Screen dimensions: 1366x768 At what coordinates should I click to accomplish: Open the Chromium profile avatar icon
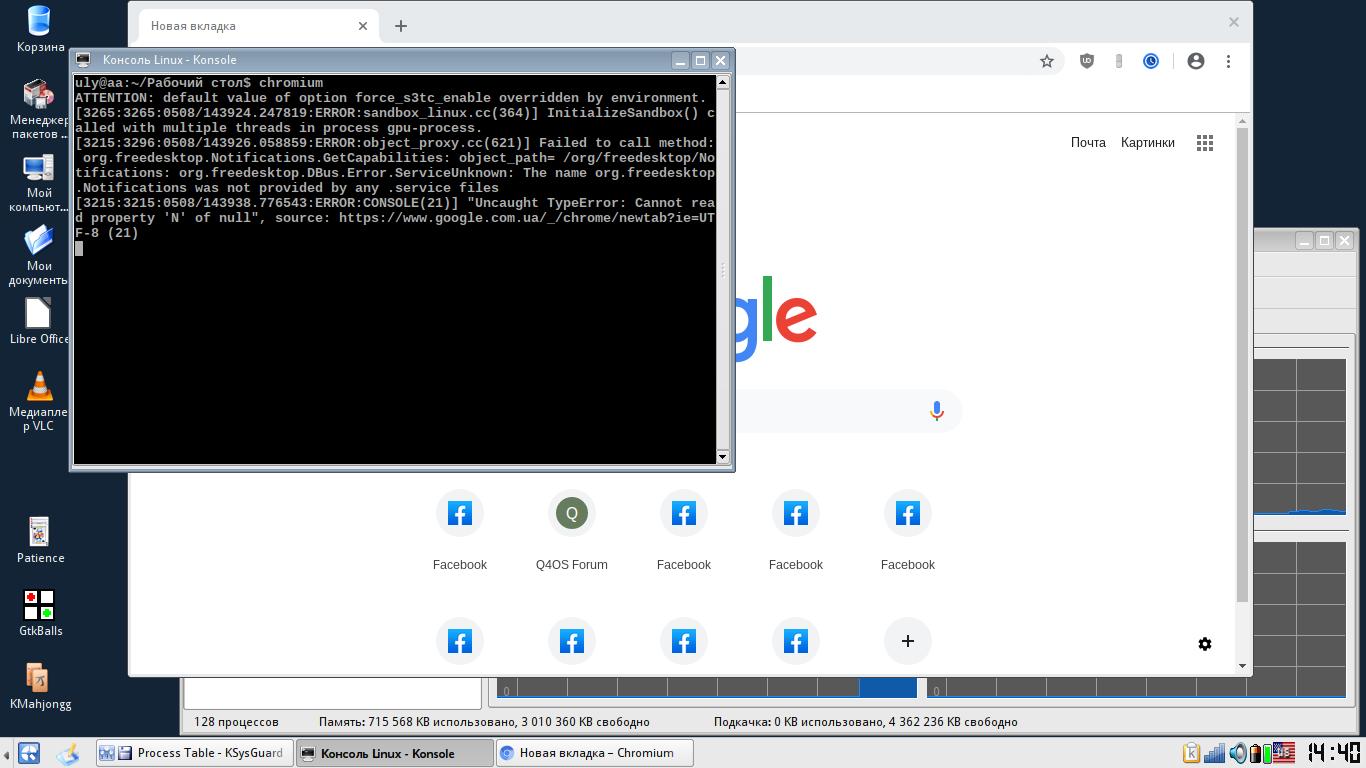pos(1195,61)
